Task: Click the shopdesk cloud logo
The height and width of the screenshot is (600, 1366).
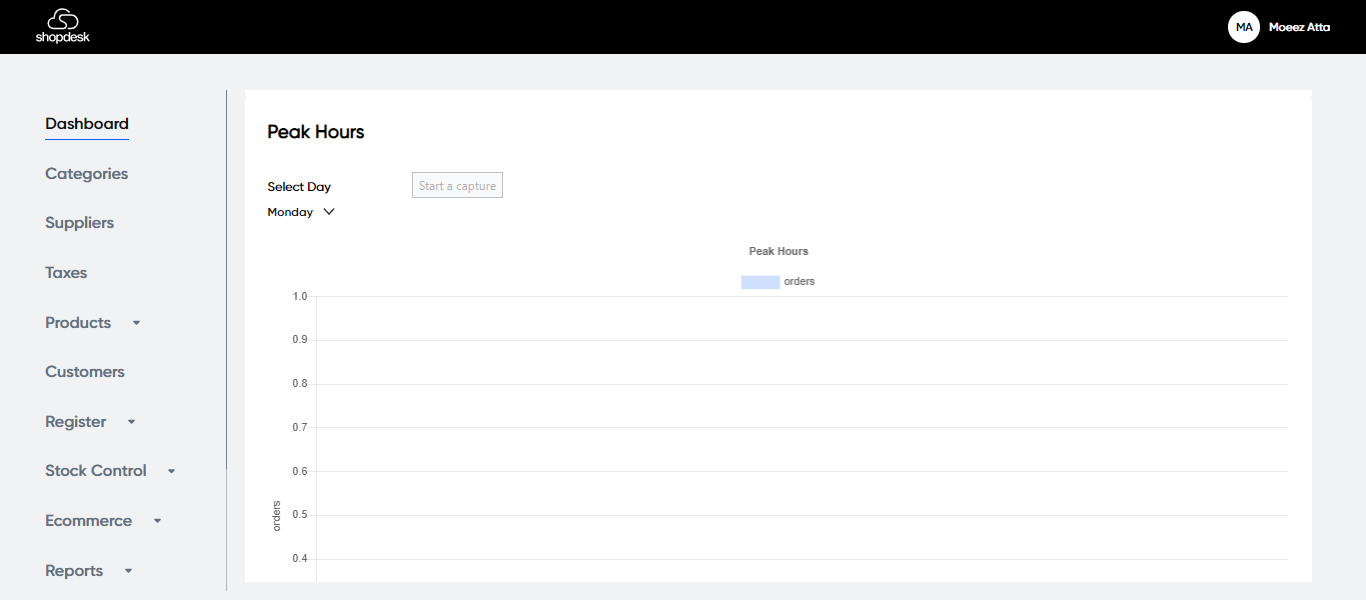Action: pos(62,27)
